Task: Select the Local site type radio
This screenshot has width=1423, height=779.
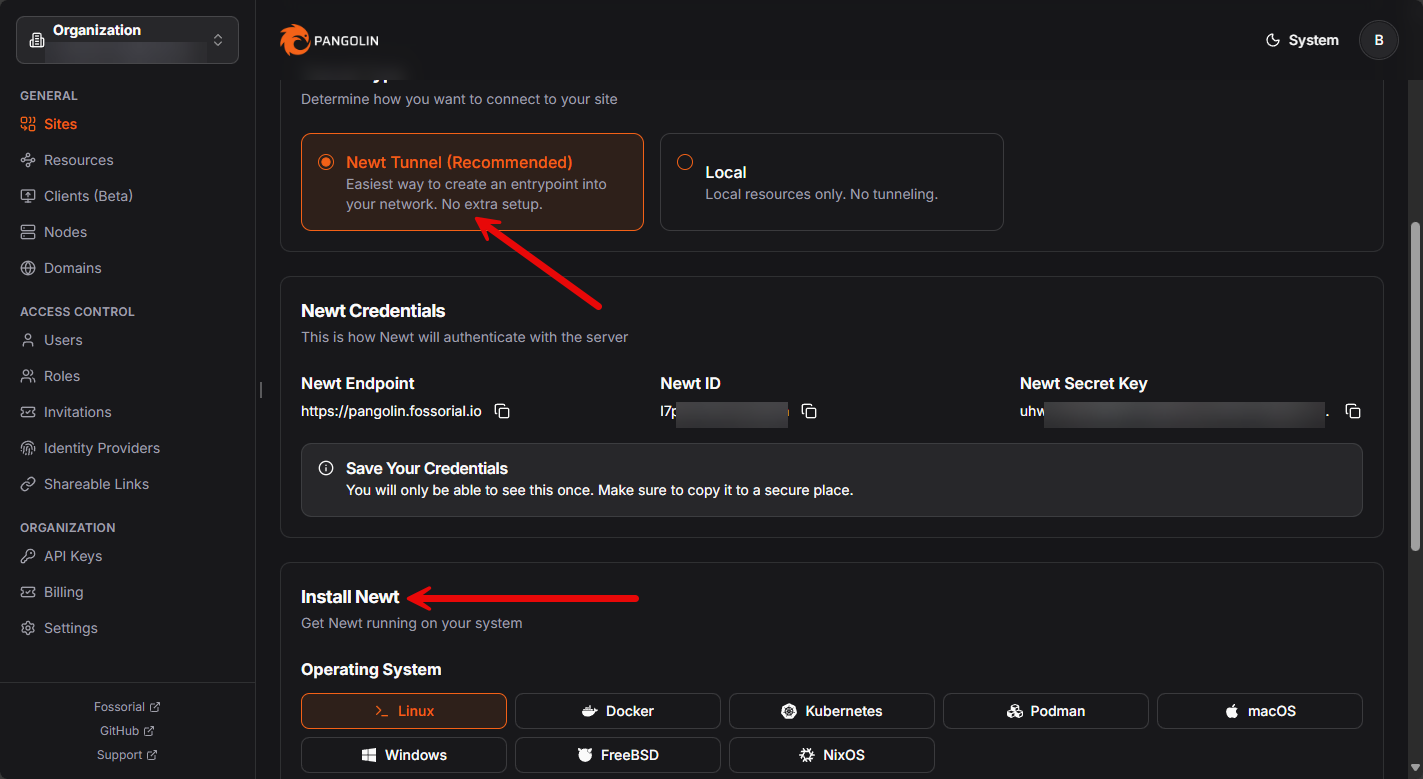Action: (685, 162)
